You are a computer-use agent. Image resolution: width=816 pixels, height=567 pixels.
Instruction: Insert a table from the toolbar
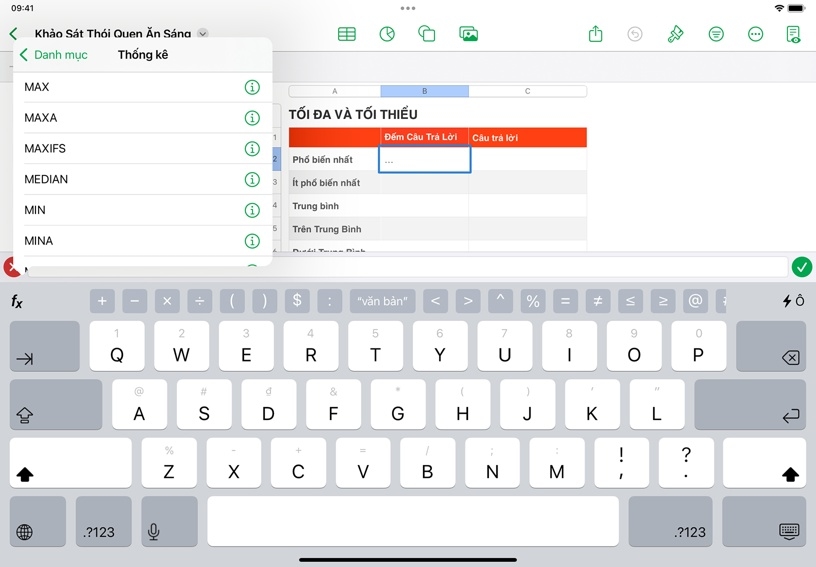[x=347, y=34]
